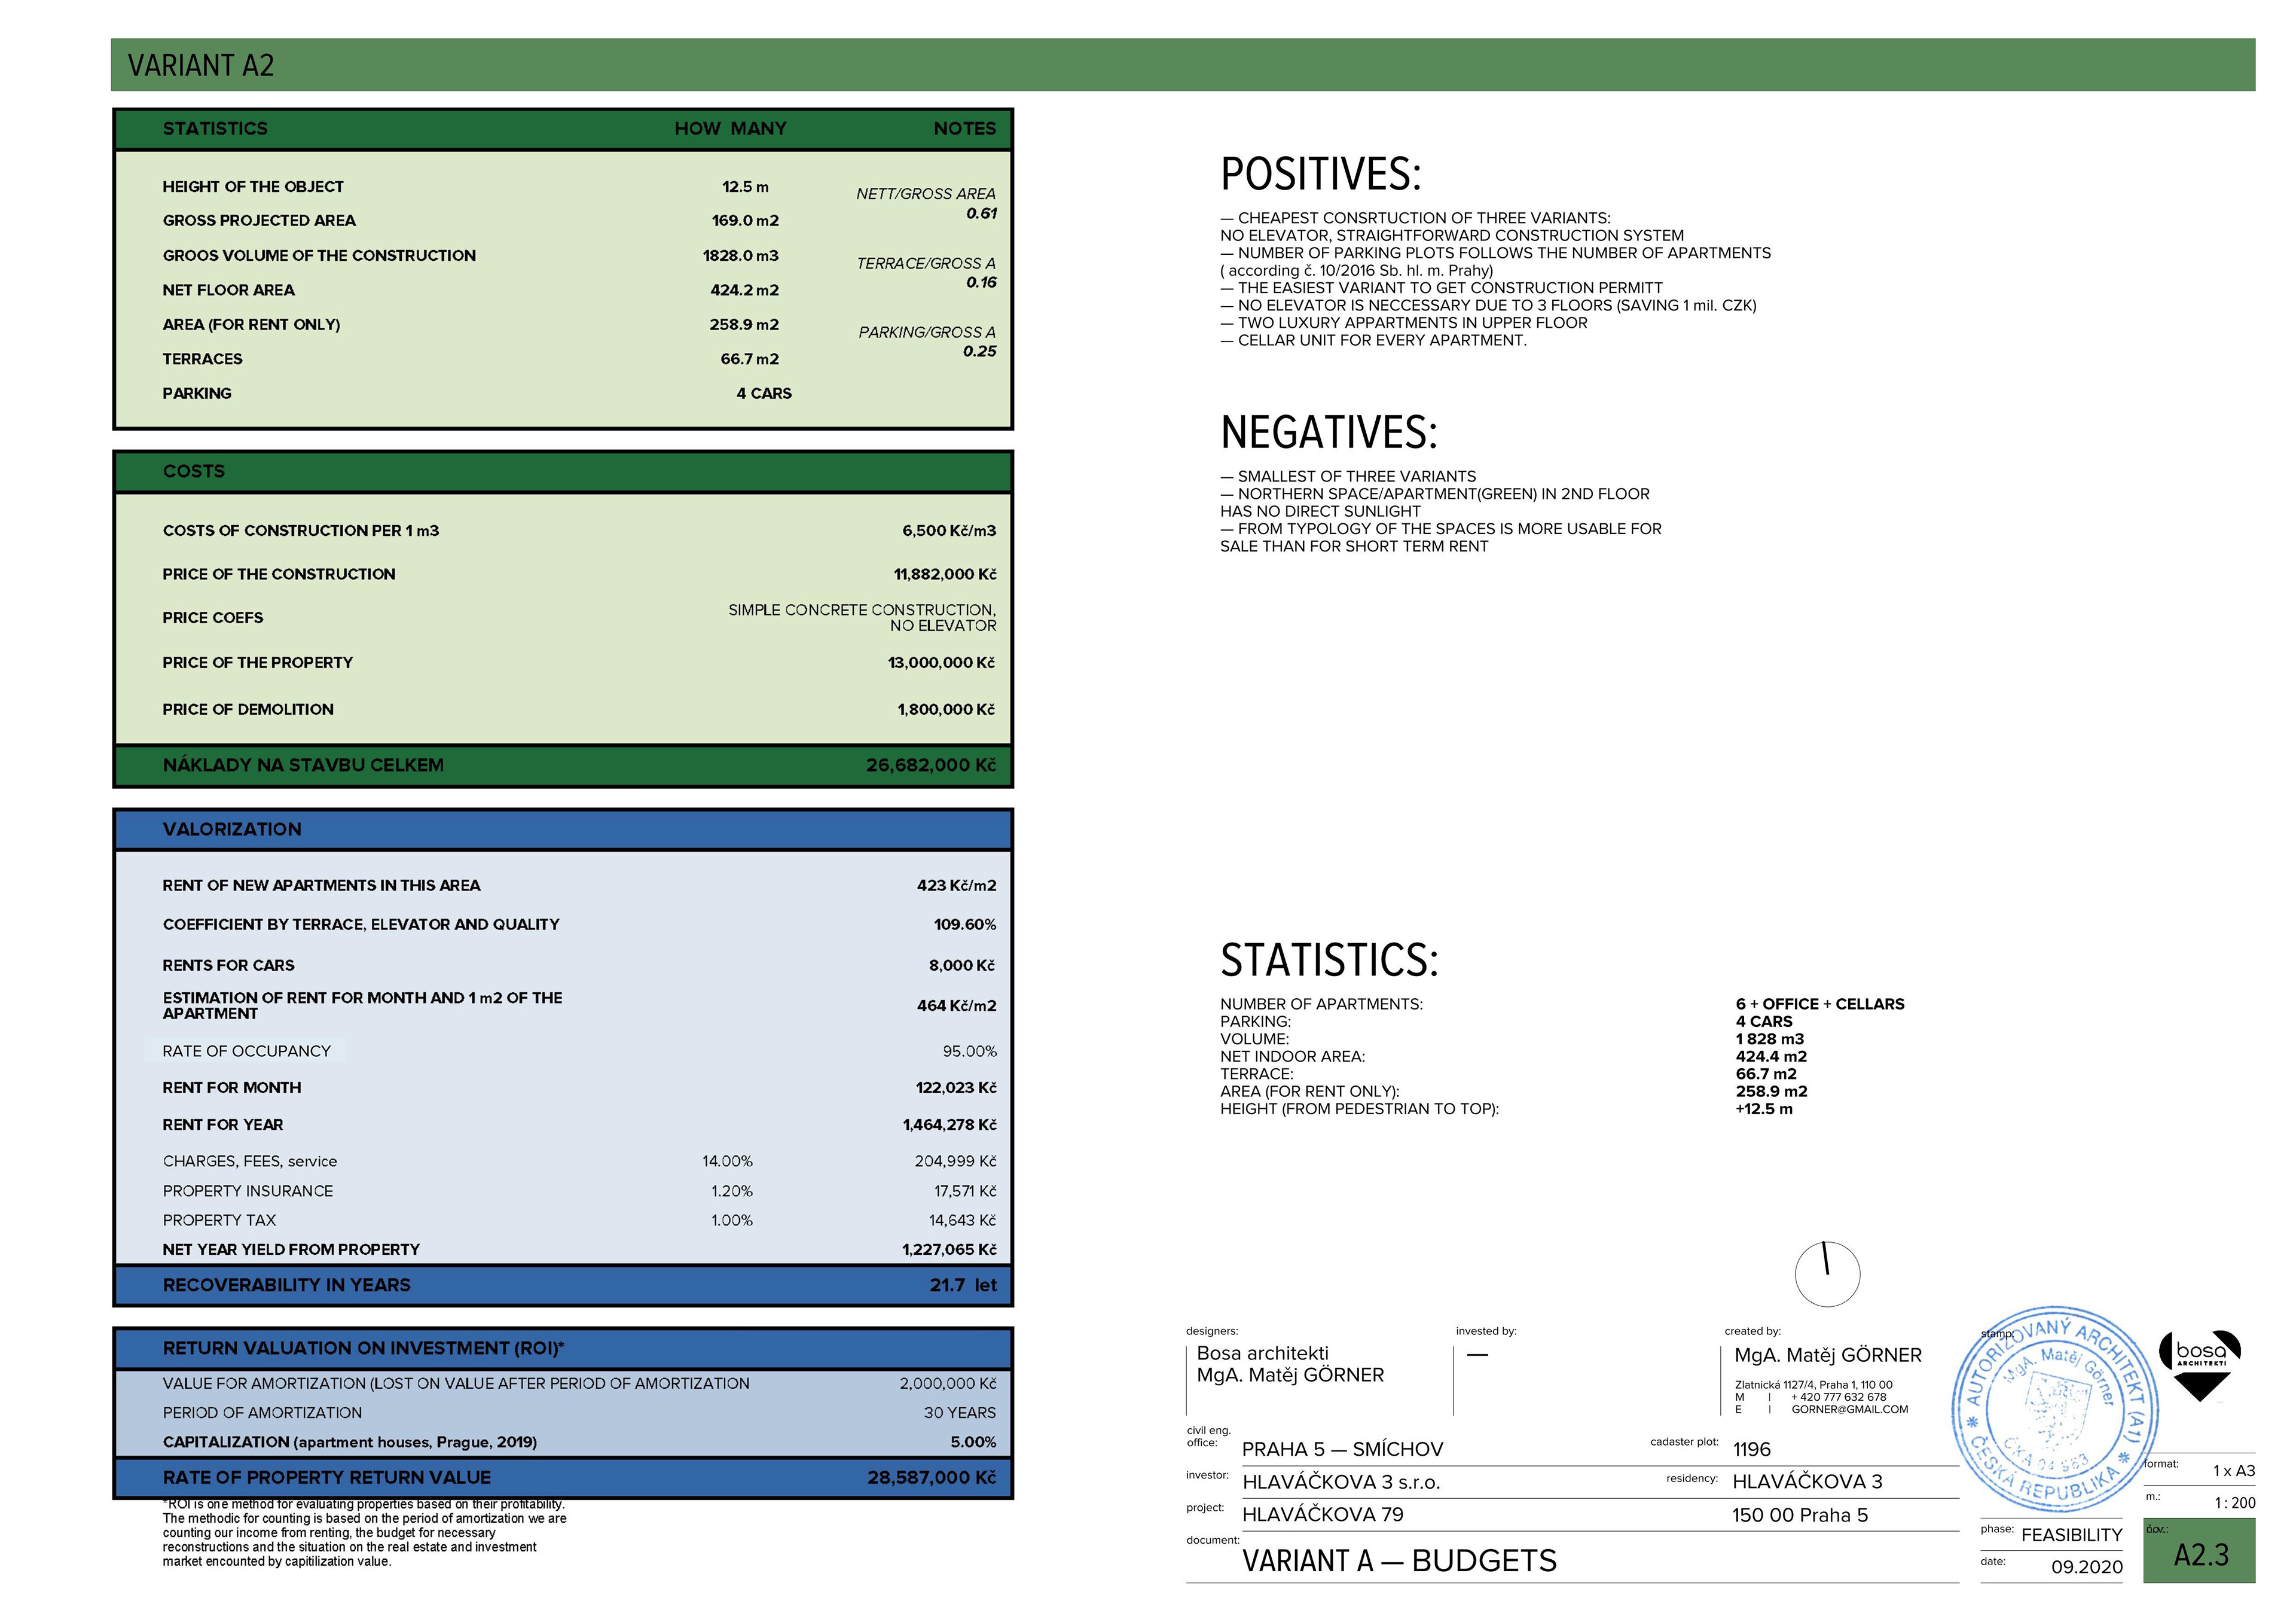Click the PRICE COEFS label
2296x1622 pixels.
213,618
